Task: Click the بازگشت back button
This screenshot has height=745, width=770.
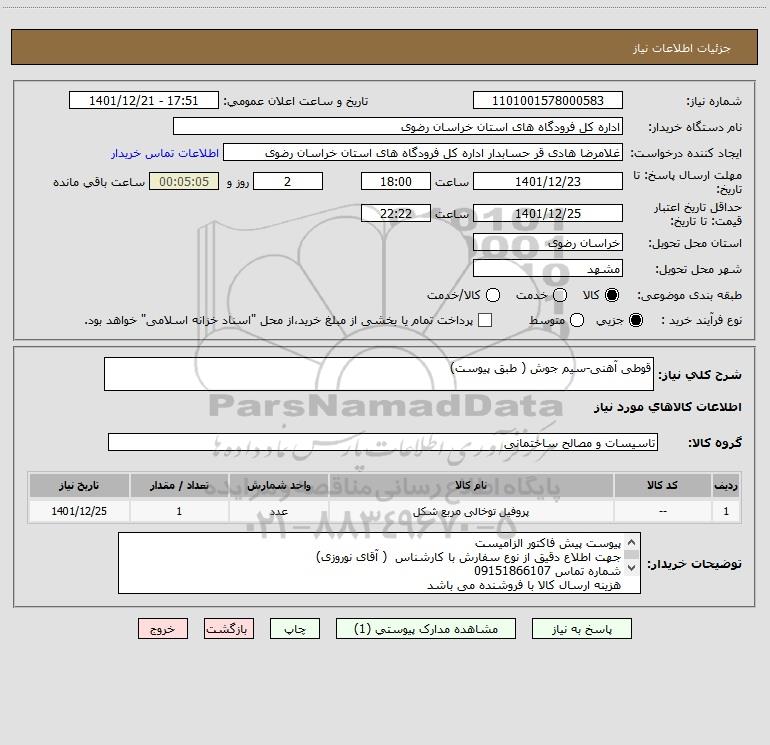Action: [x=229, y=629]
